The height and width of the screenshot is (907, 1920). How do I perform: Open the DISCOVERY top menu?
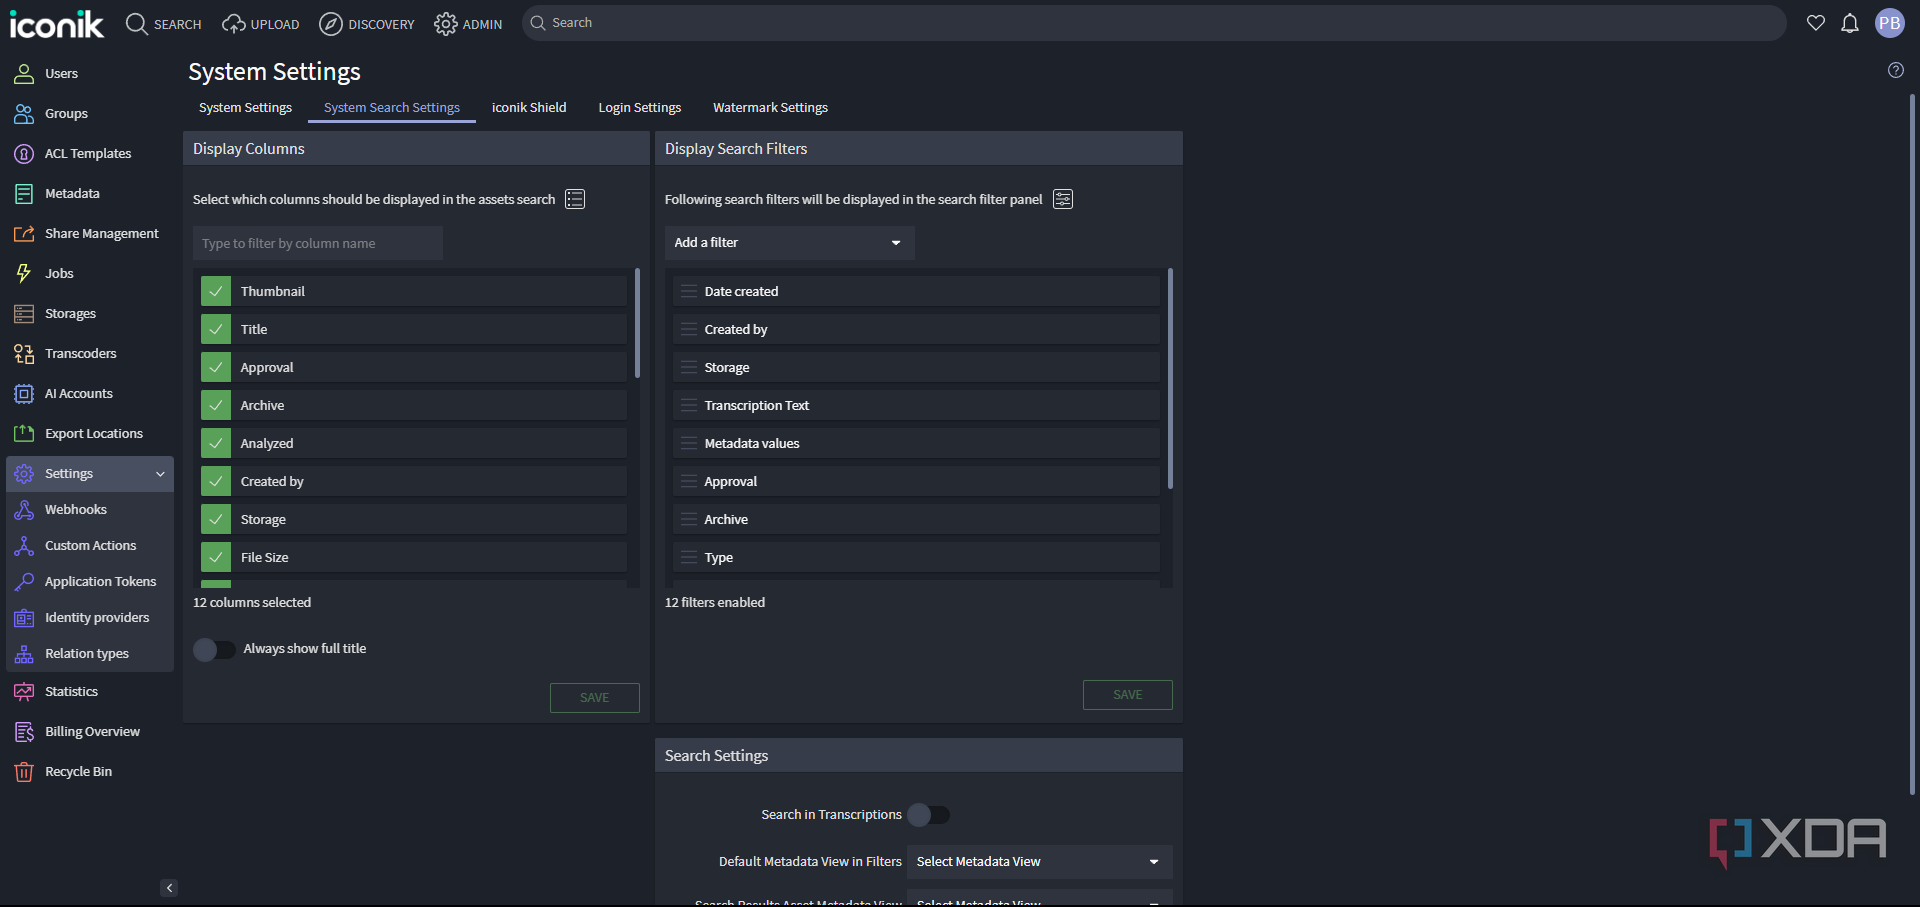[x=367, y=23]
